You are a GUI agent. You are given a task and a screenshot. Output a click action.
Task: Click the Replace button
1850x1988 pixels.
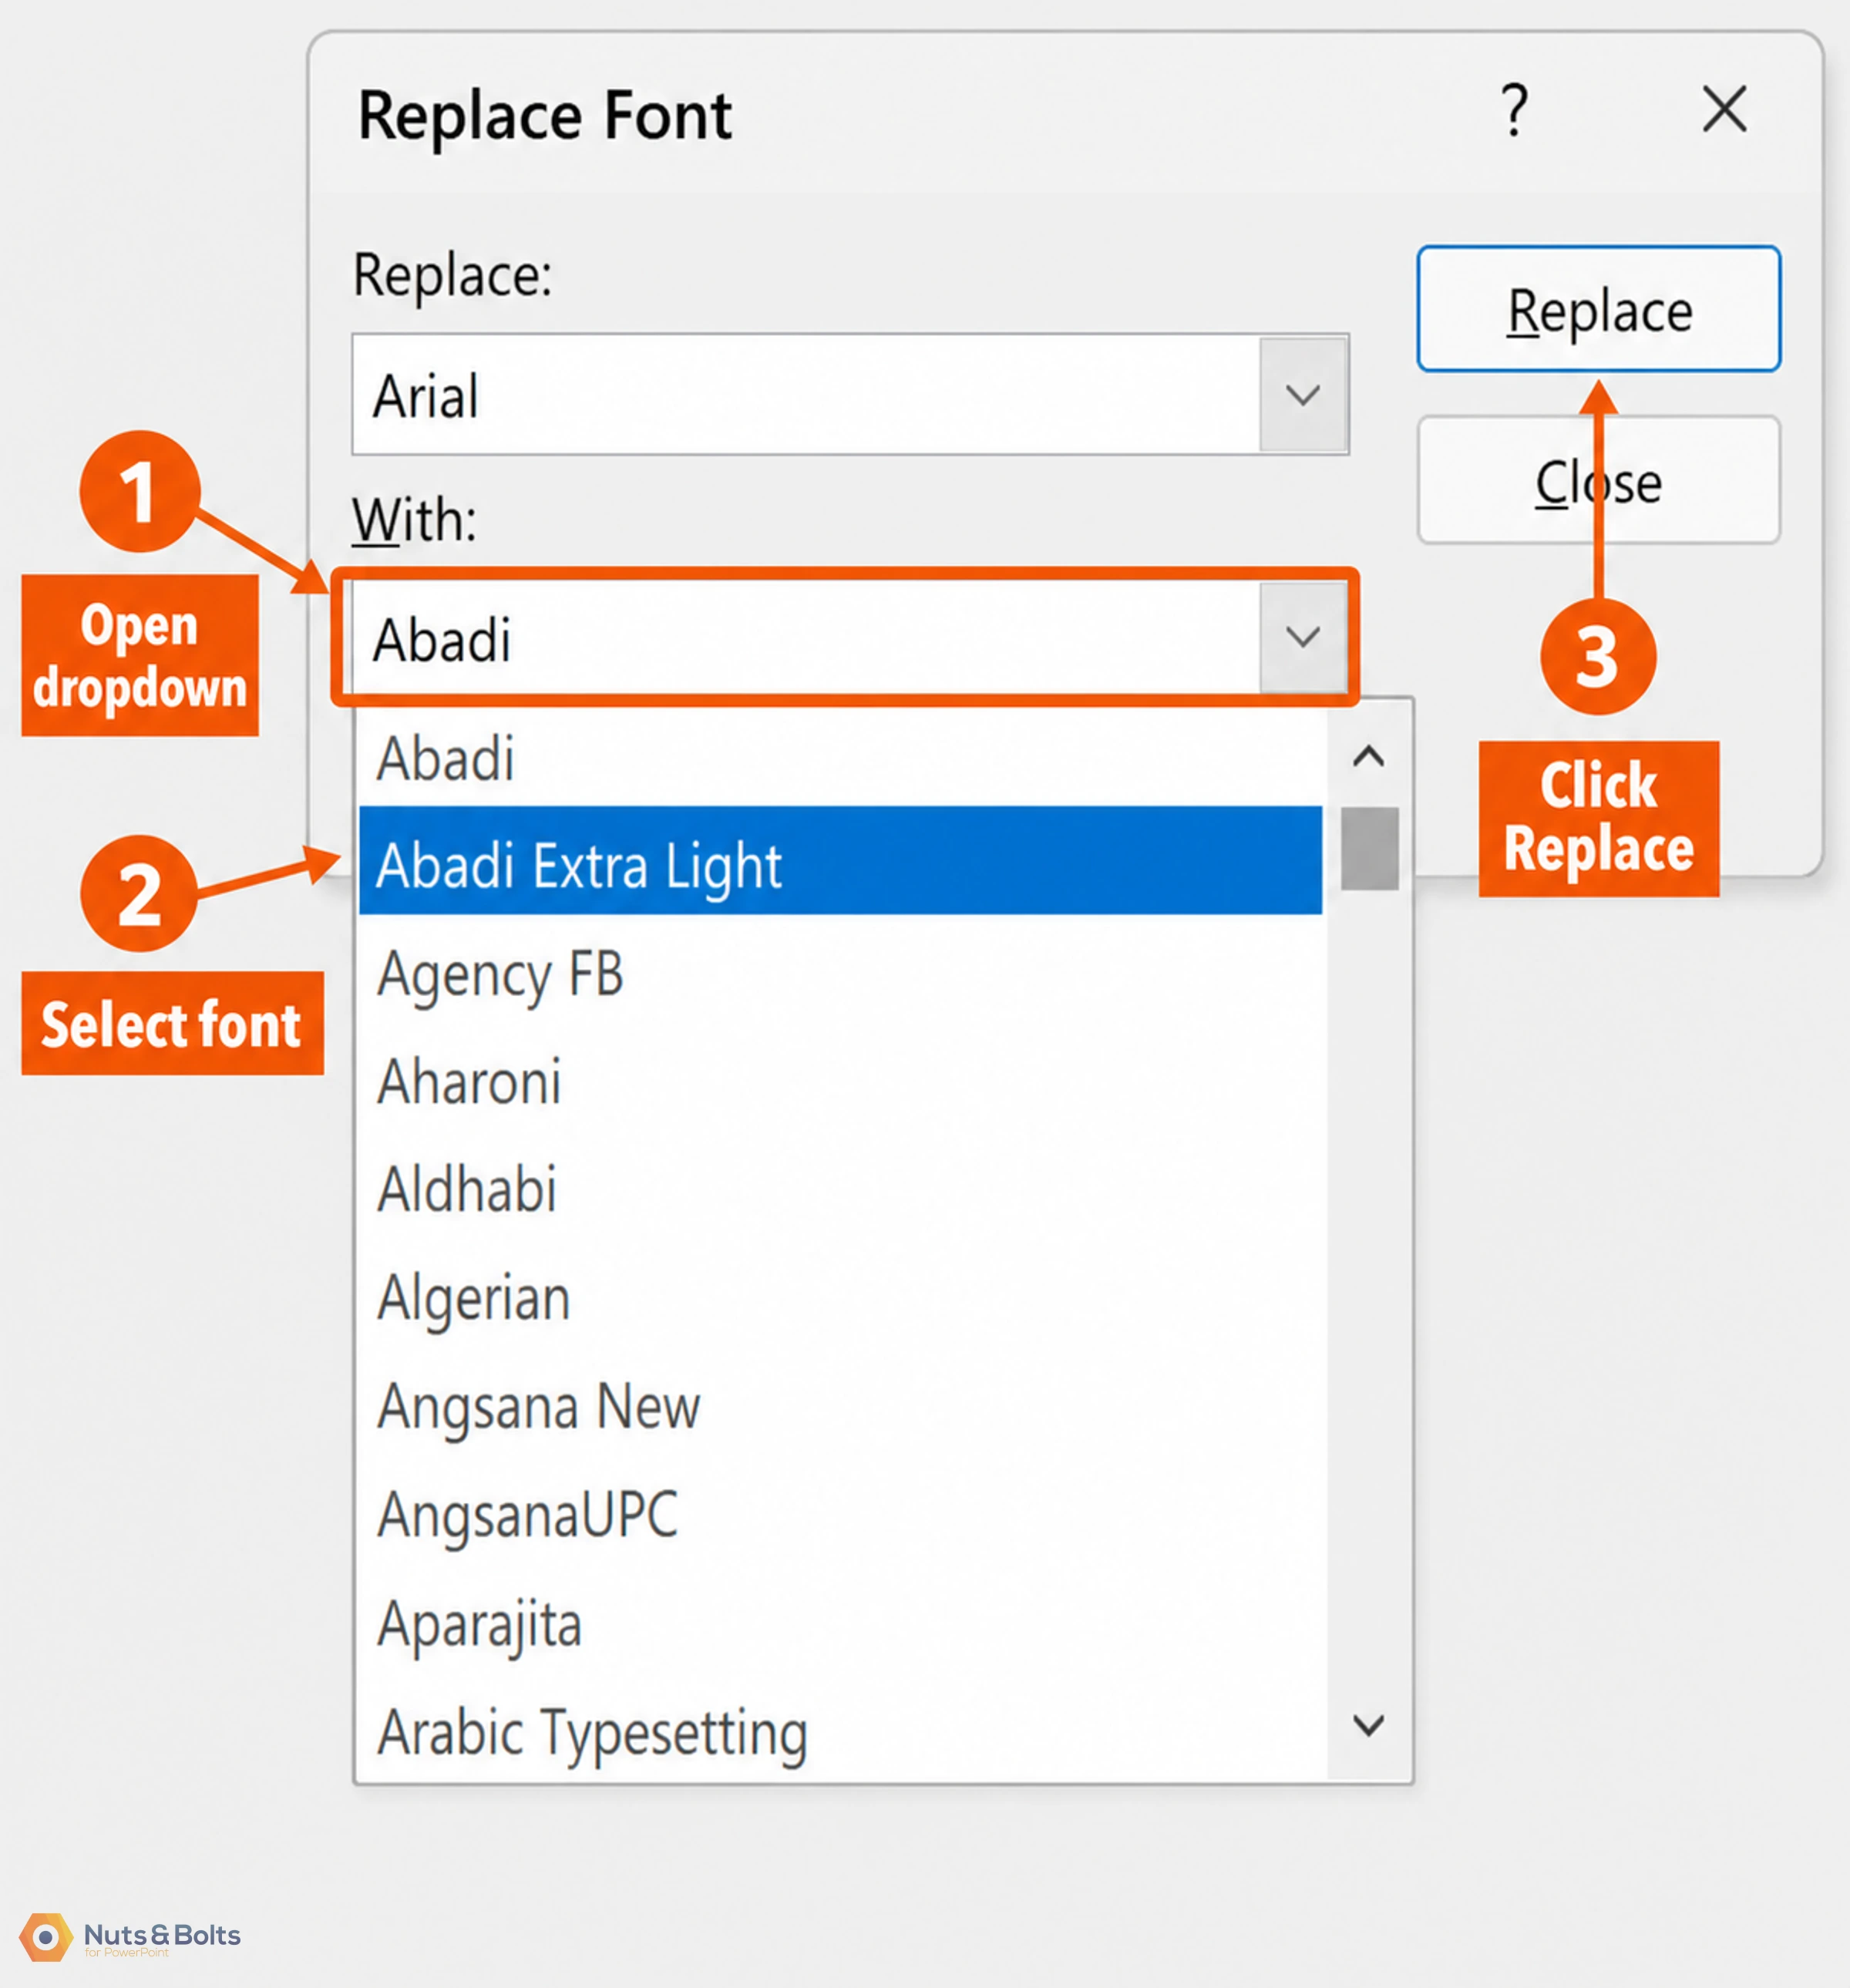point(1598,309)
